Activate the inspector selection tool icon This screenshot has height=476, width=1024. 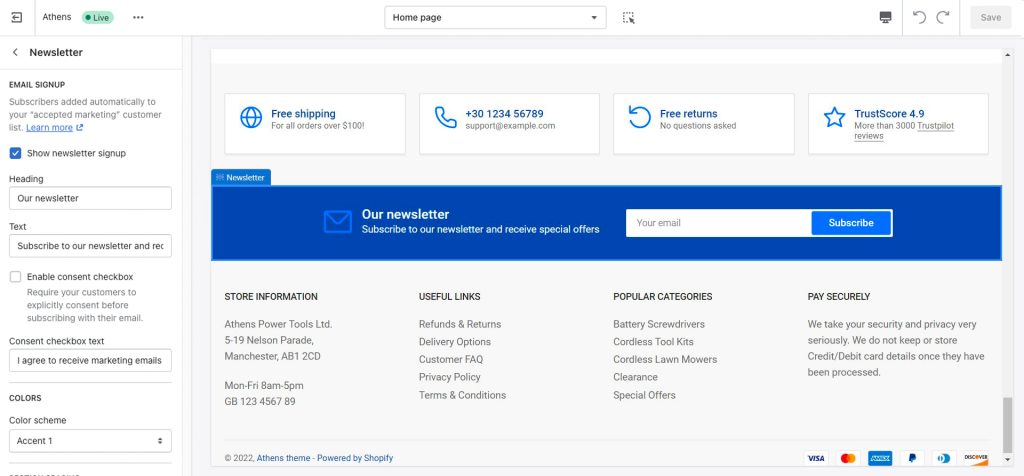click(x=628, y=18)
